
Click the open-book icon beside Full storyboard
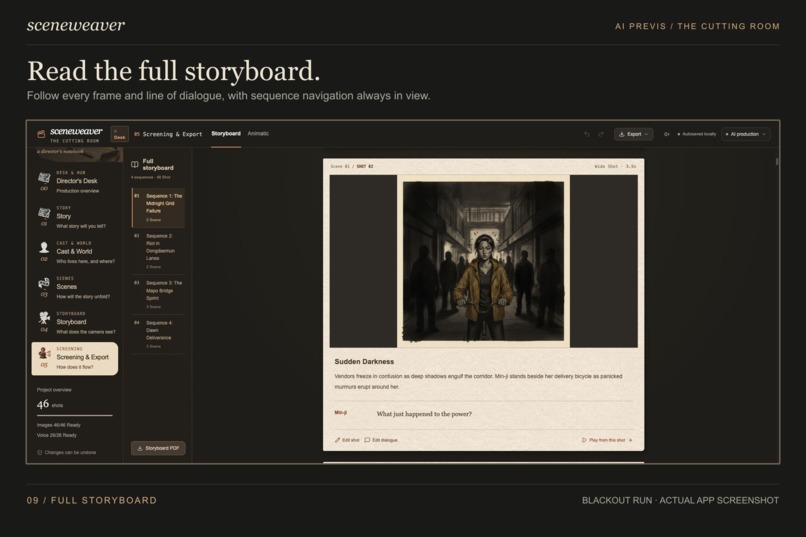coord(135,164)
